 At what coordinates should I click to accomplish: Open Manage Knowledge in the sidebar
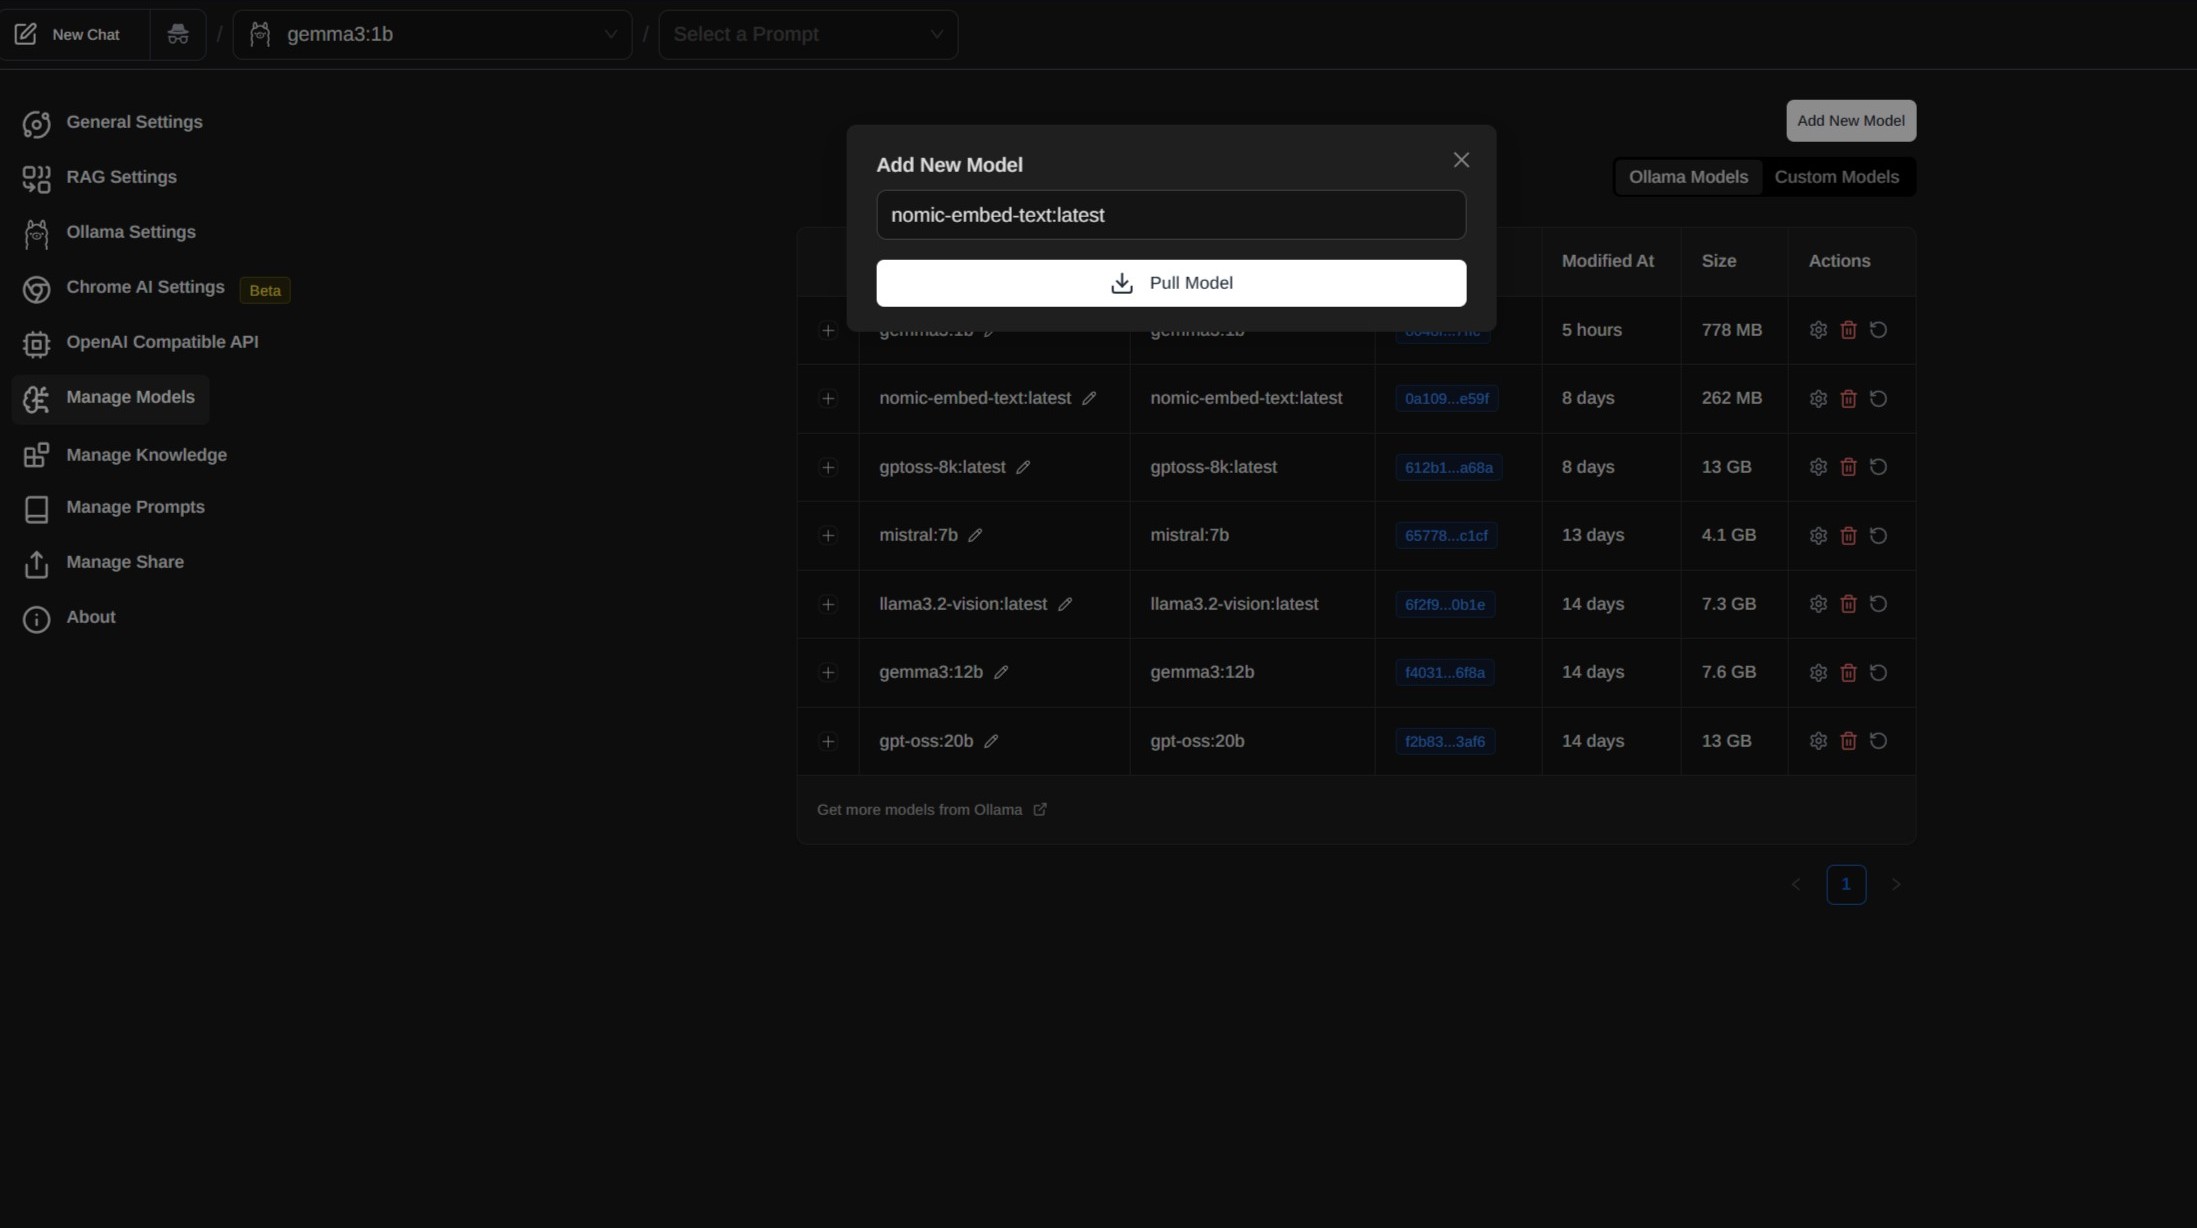[x=125, y=455]
